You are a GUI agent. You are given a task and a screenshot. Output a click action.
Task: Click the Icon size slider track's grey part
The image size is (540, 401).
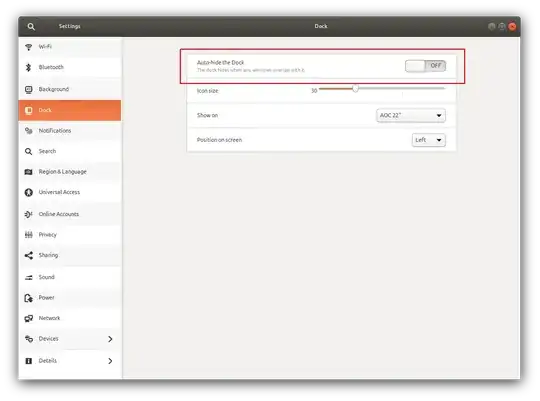402,89
